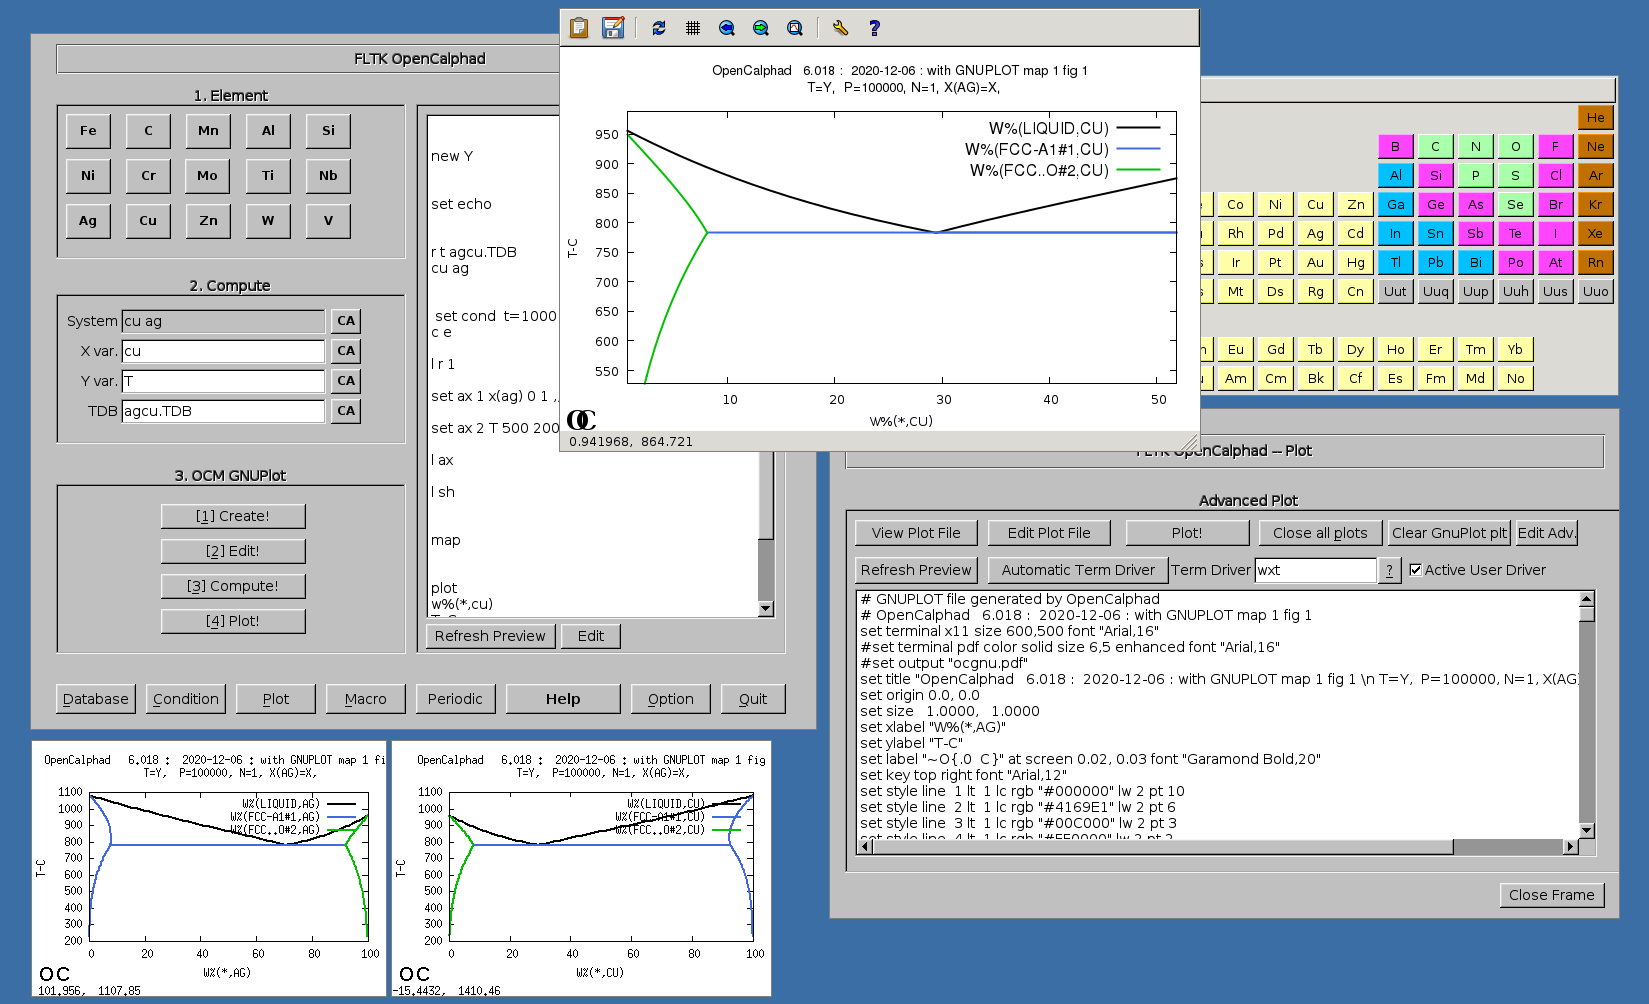1649x1004 pixels.
Task: Autoscale the plot with magnifier graph icon
Action: point(795,28)
